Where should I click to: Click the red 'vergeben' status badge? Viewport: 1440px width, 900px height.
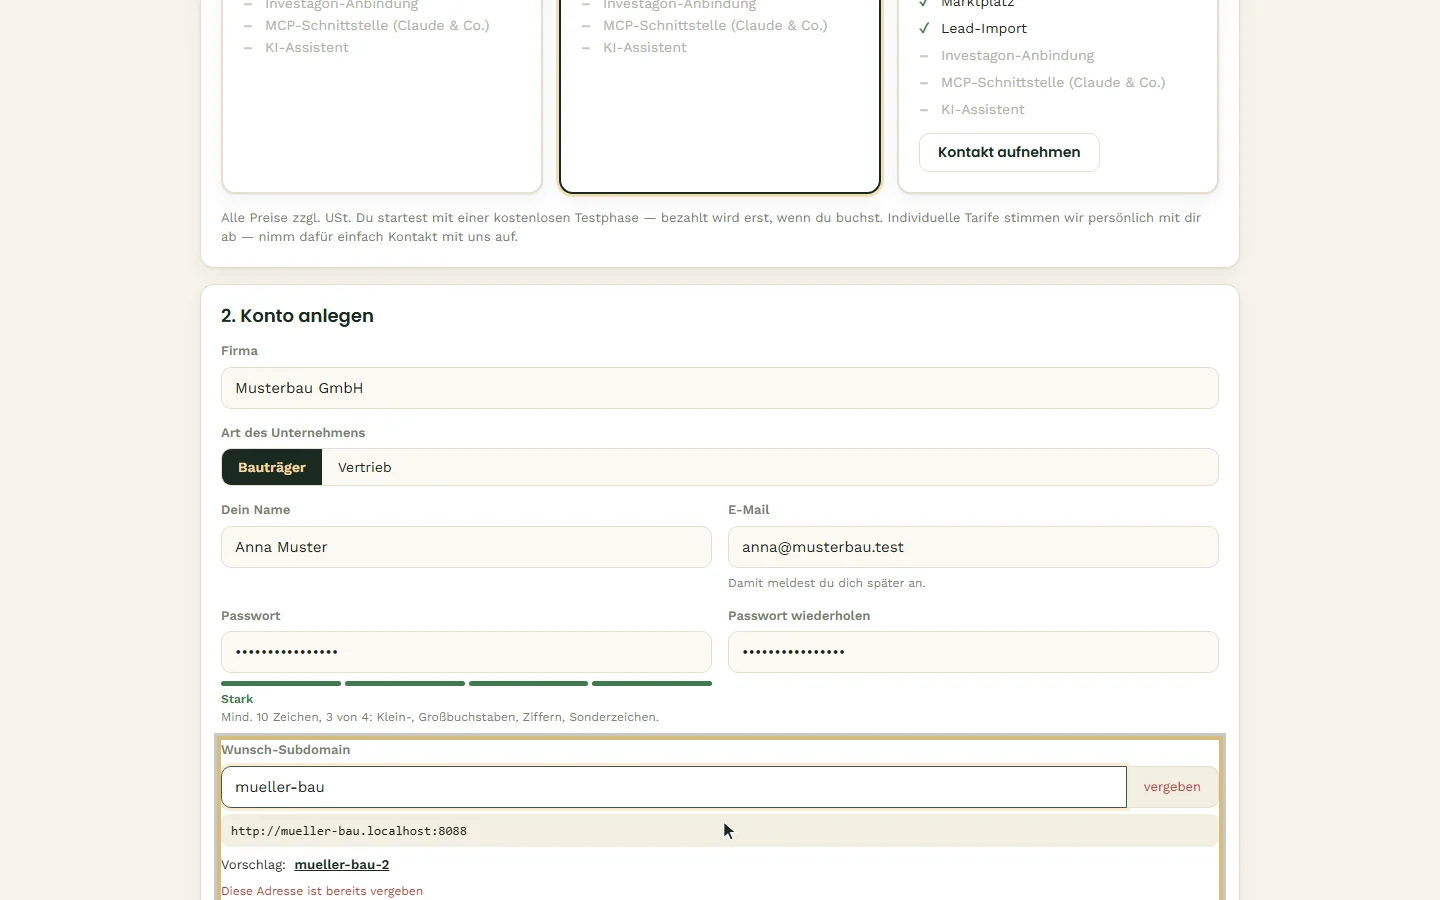click(x=1172, y=787)
